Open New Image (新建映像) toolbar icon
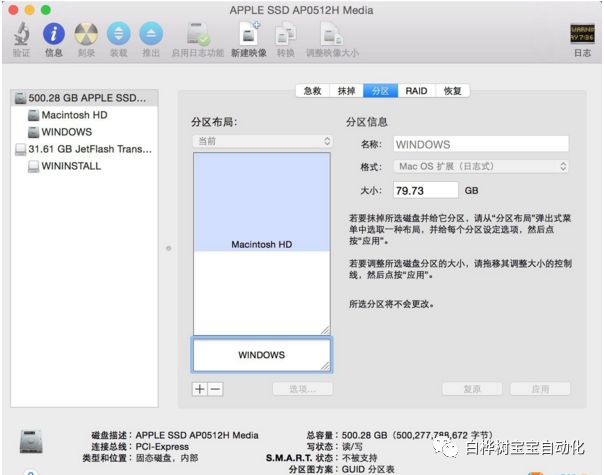Image resolution: width=604 pixels, height=475 pixels. pos(249,34)
